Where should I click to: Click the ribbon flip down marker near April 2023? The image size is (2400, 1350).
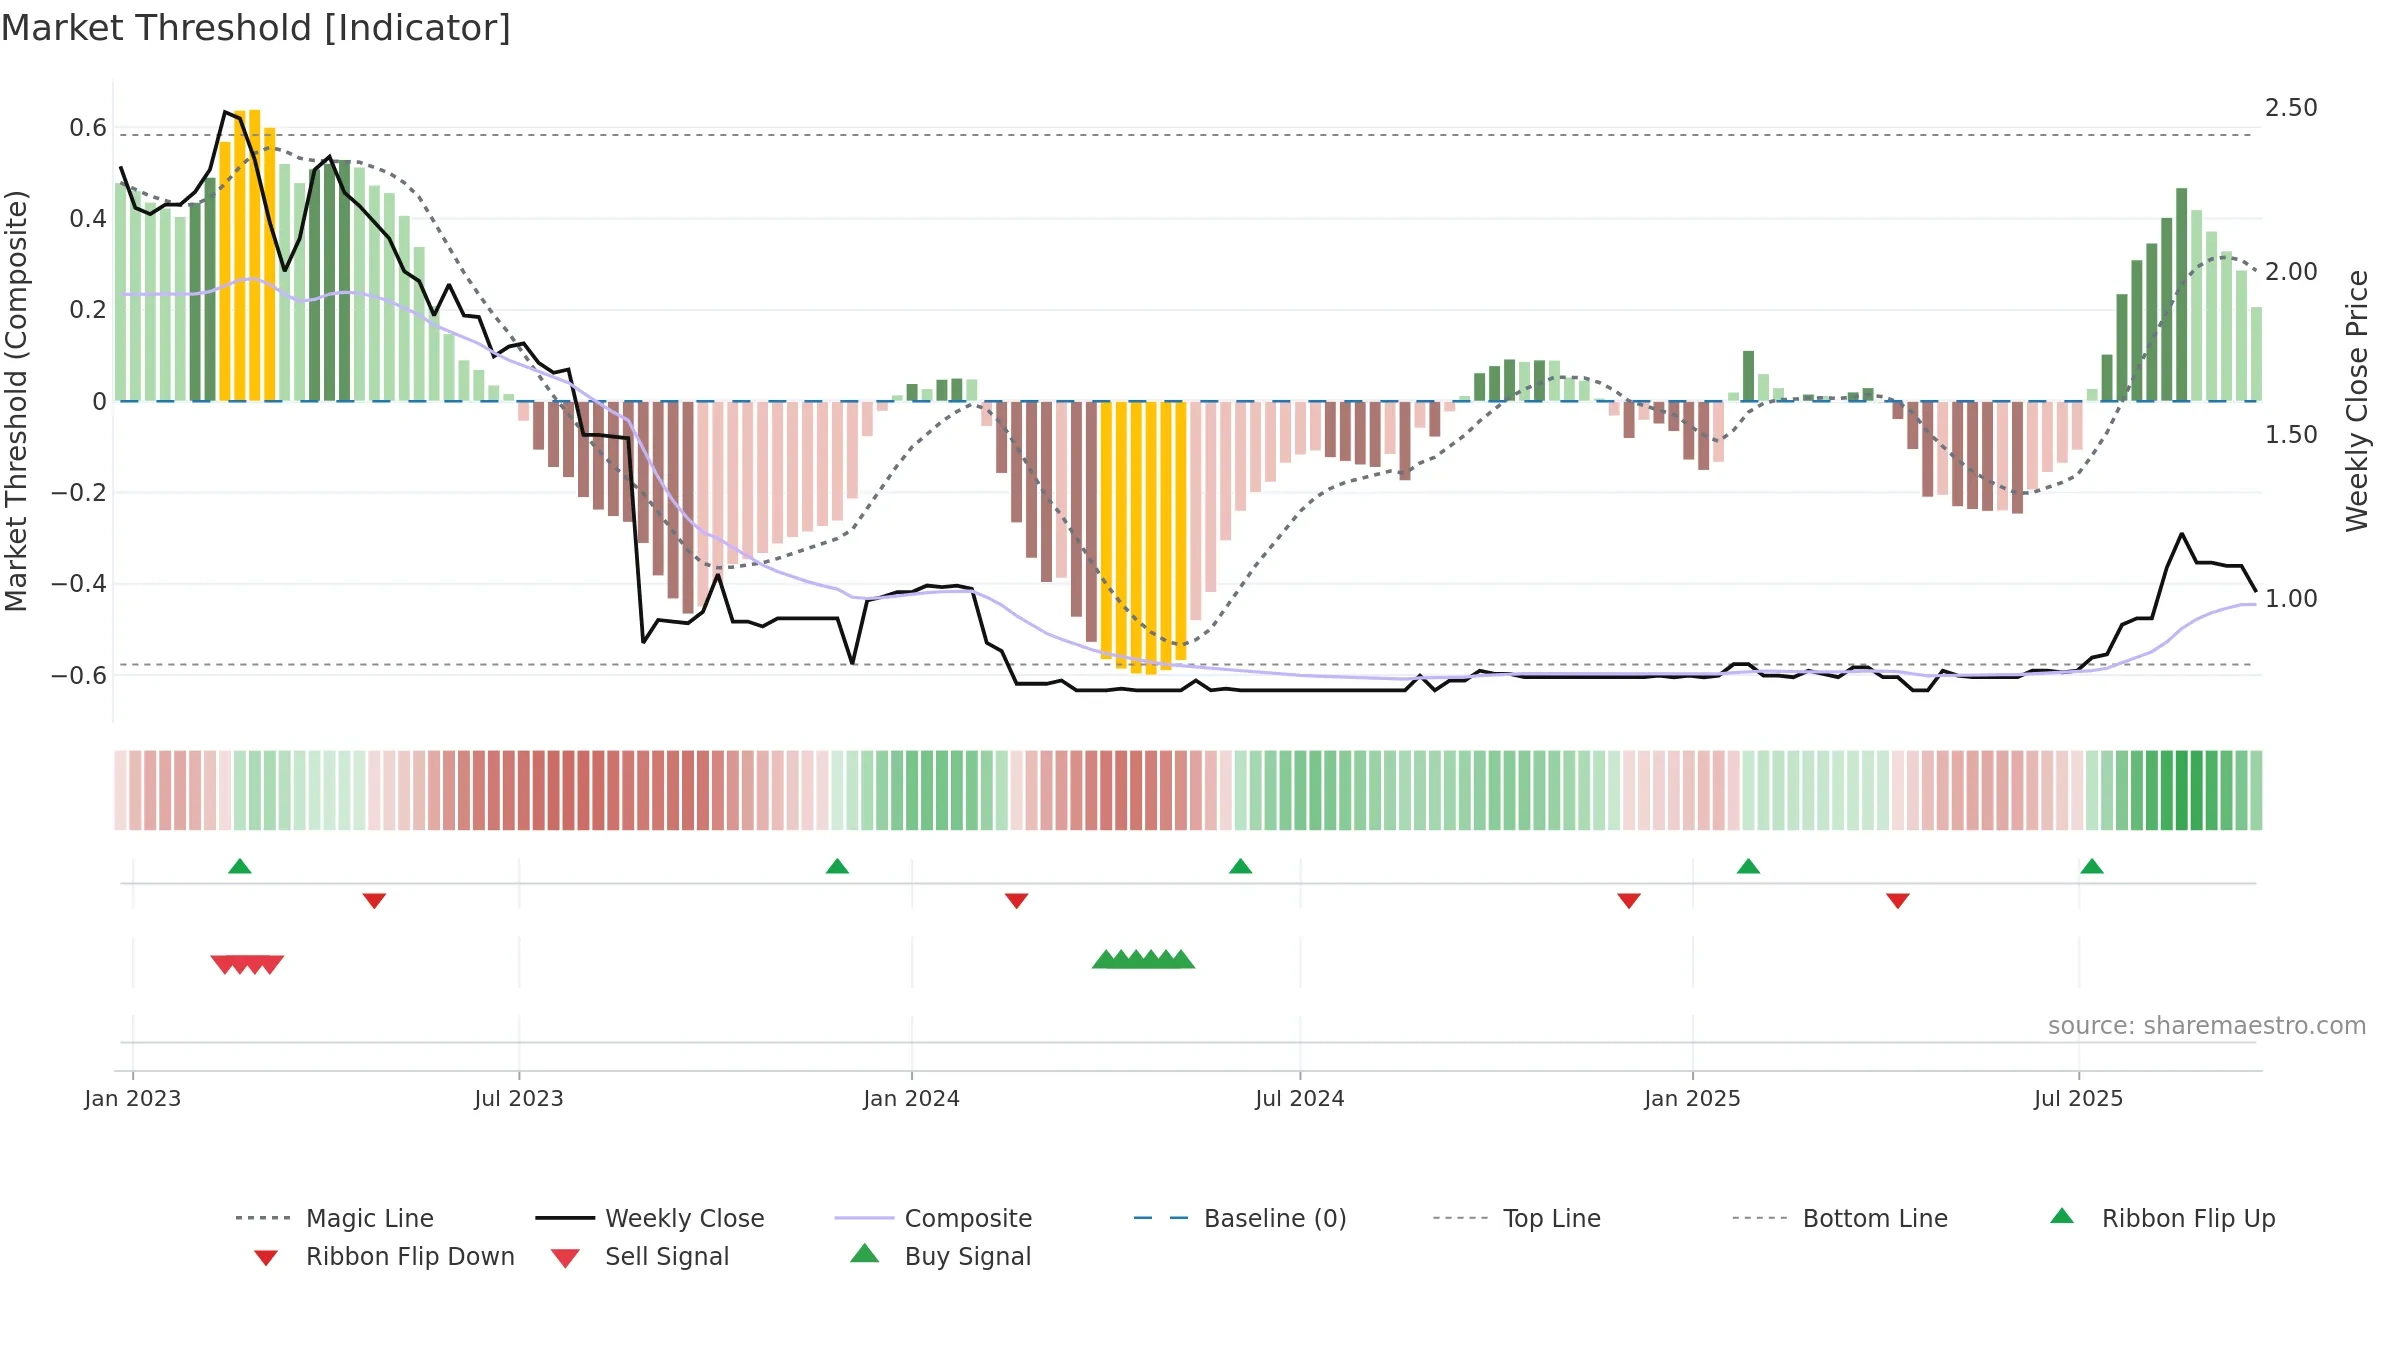pyautogui.click(x=374, y=901)
